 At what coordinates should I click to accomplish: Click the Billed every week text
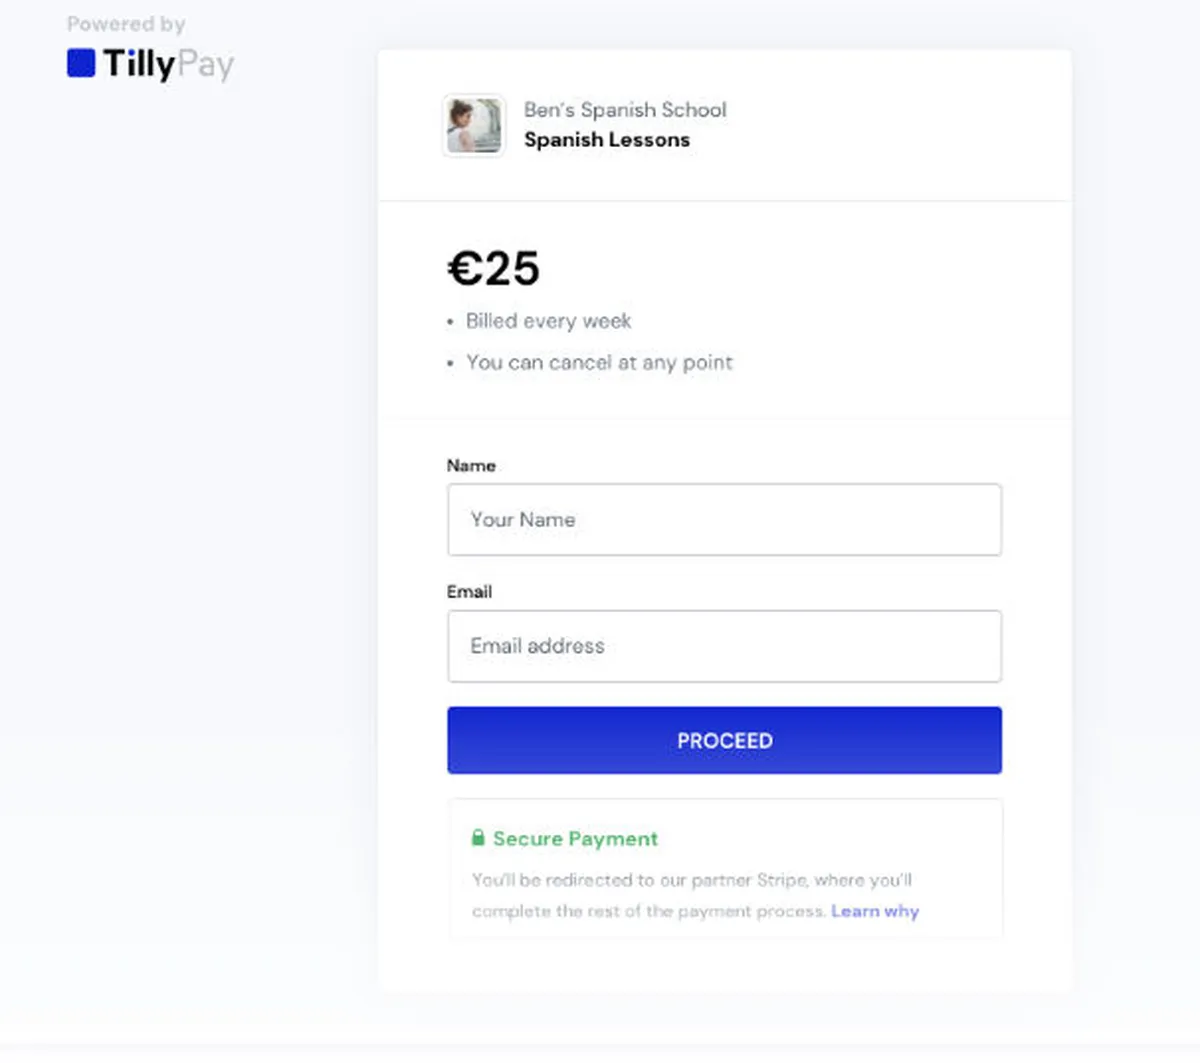(x=548, y=321)
